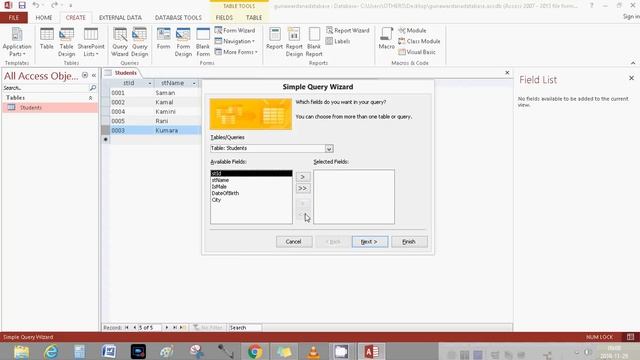The image size is (640, 360).
Task: Click Next in Simple Query Wizard
Action: coord(370,242)
